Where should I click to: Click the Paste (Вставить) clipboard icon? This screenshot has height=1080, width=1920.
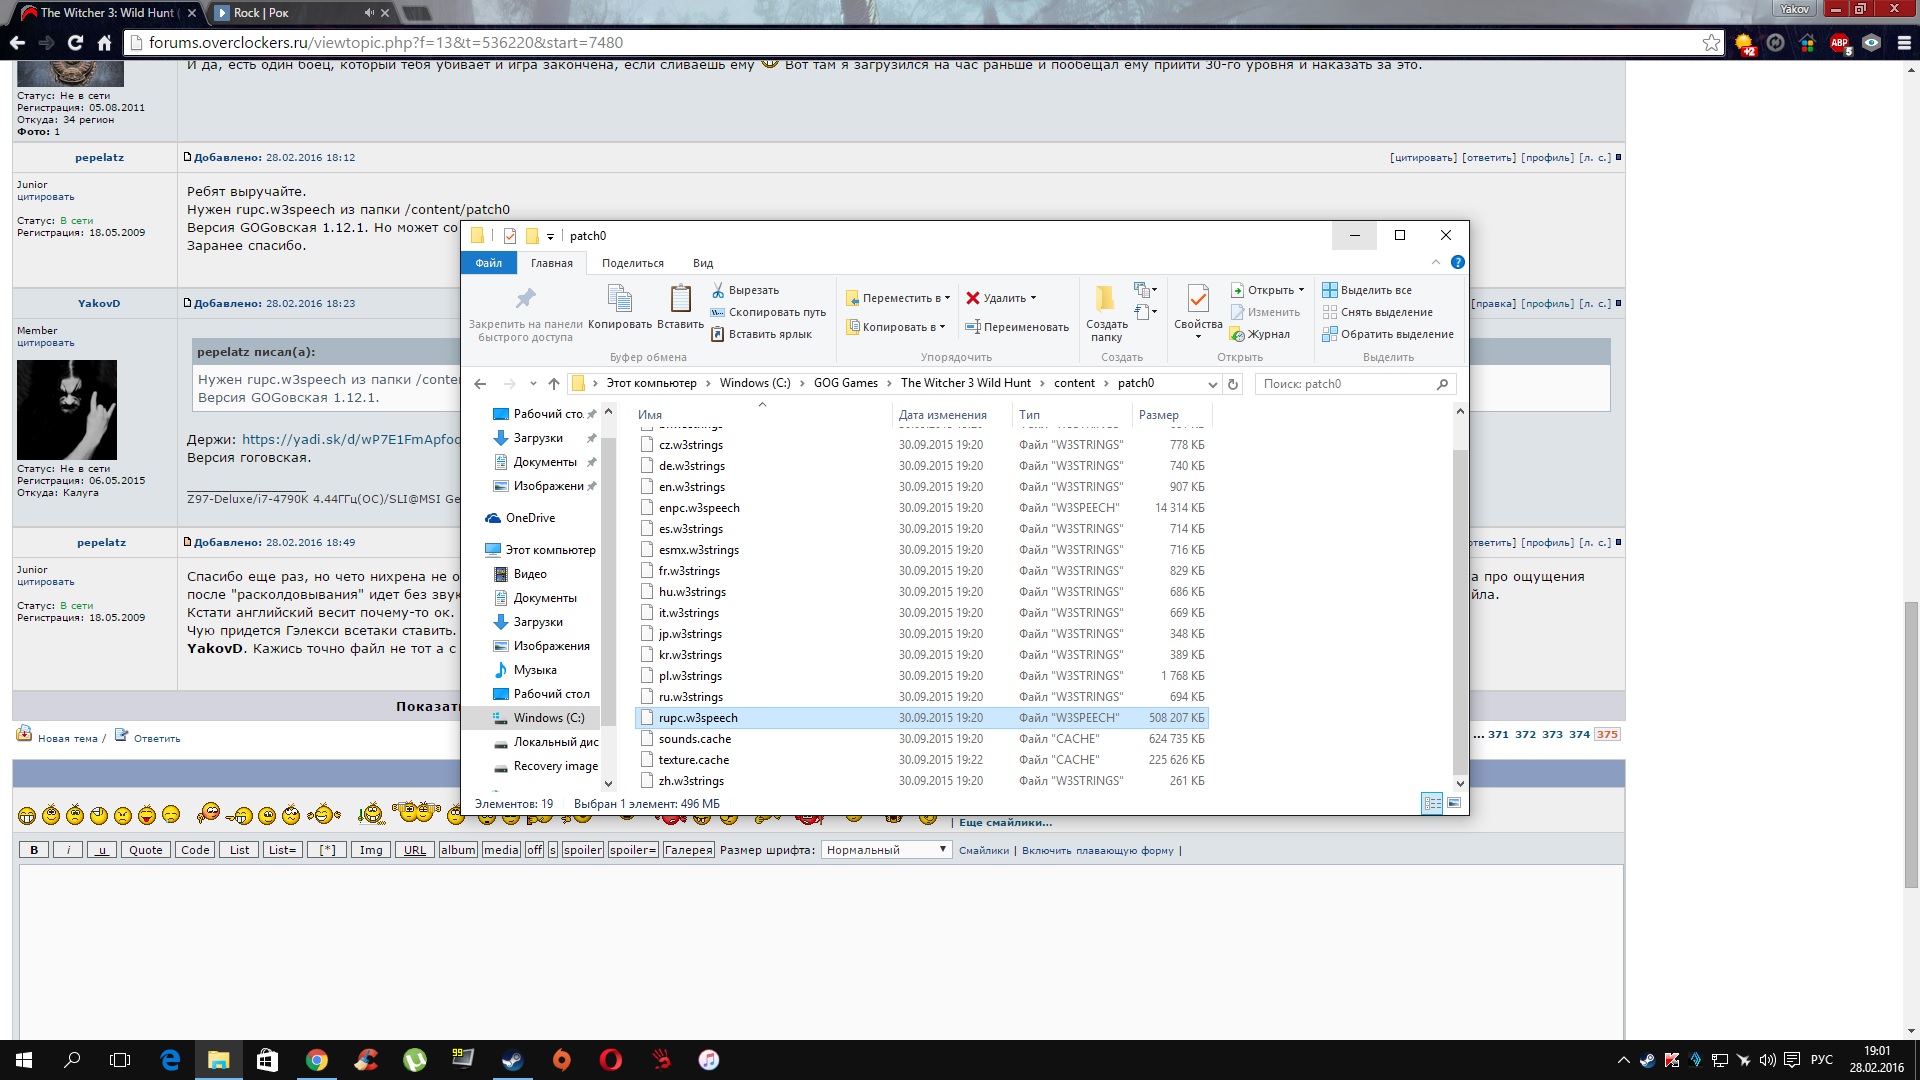pos(680,300)
